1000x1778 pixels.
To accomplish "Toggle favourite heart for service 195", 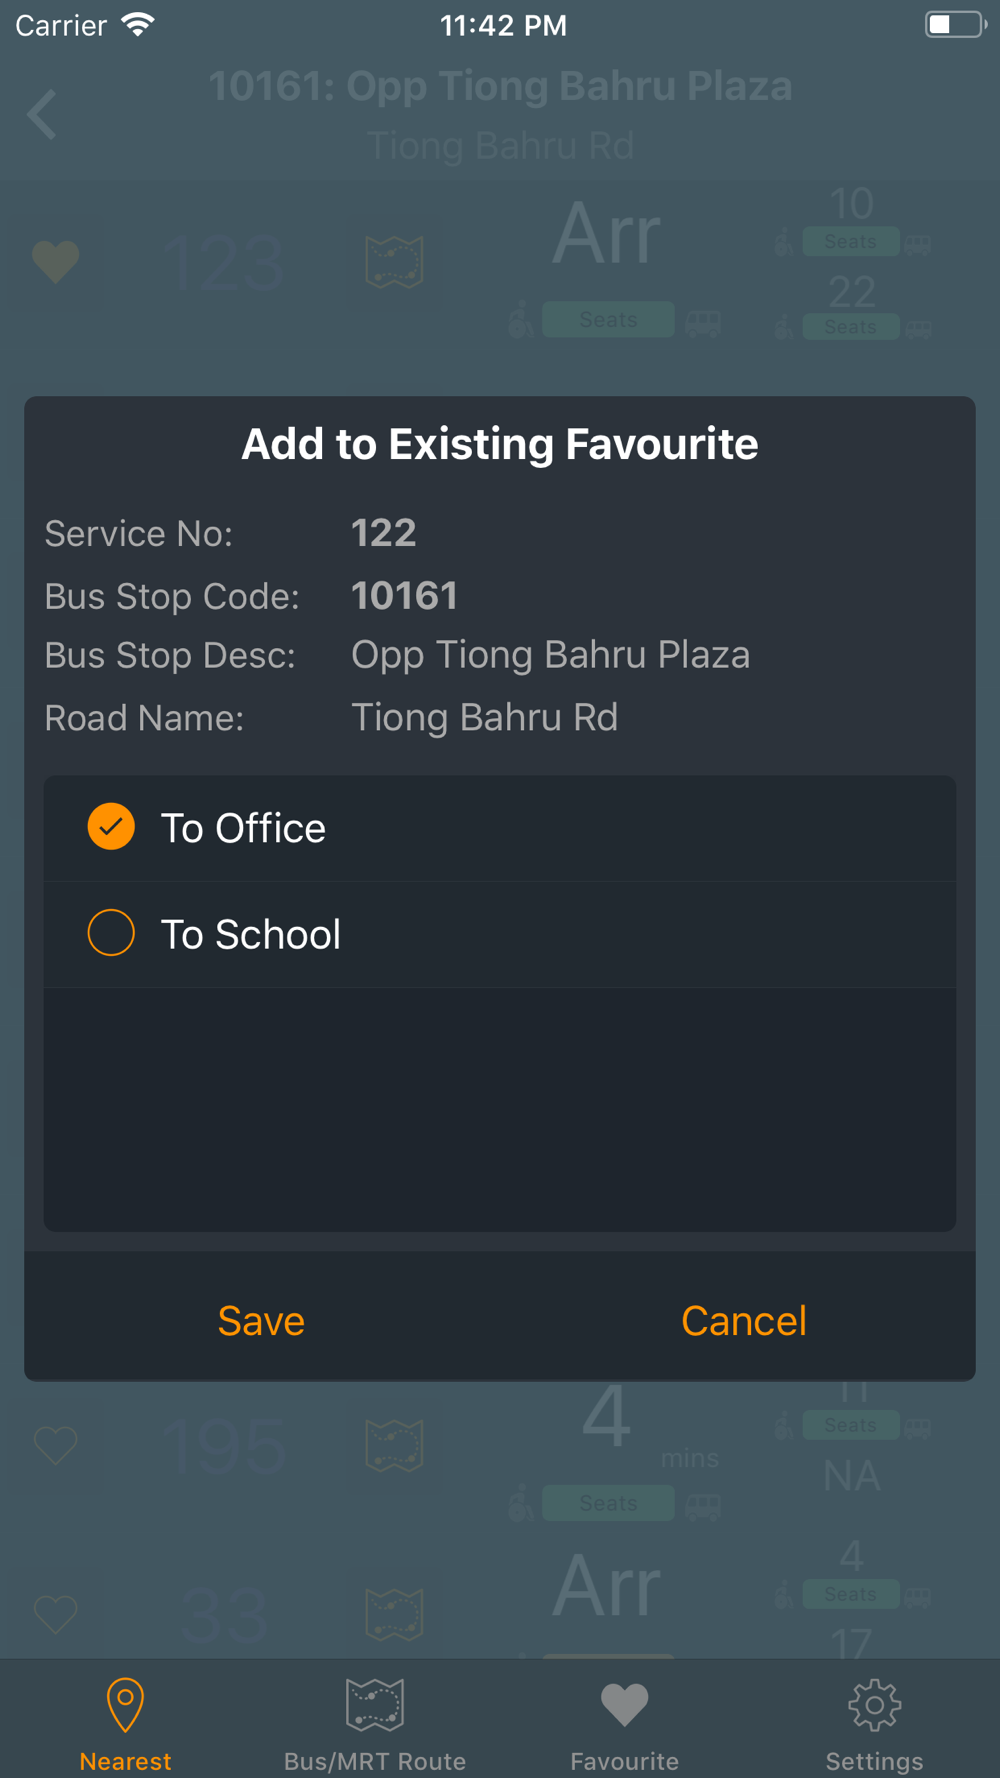I will (56, 1445).
